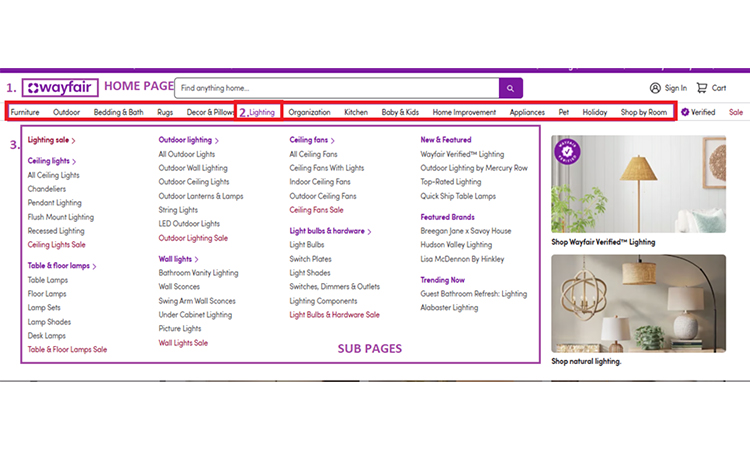
Task: Open the Switches, Dimmers & Outlets link
Action: click(x=334, y=286)
